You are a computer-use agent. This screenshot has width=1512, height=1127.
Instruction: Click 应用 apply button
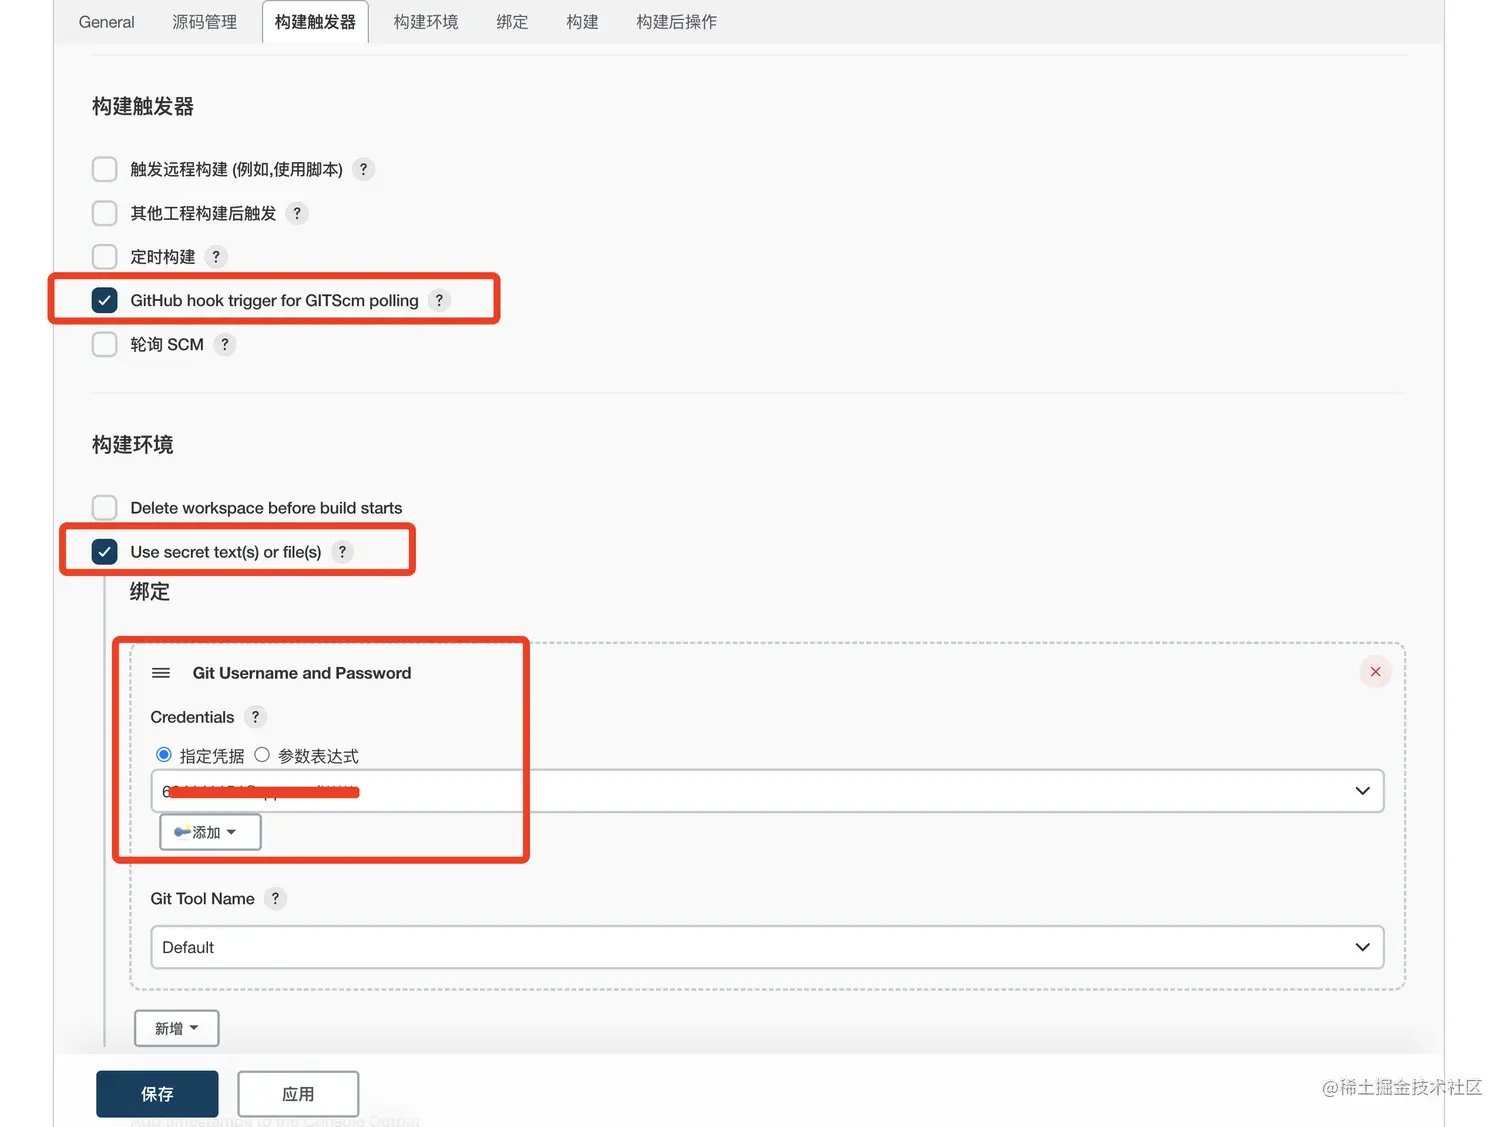pyautogui.click(x=298, y=1094)
